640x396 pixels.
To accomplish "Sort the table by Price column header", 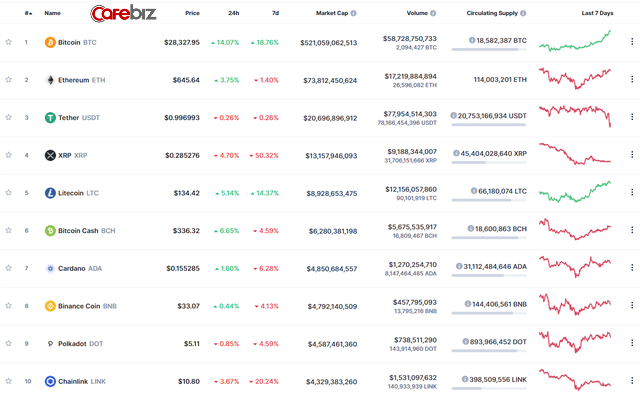I will 192,13.
